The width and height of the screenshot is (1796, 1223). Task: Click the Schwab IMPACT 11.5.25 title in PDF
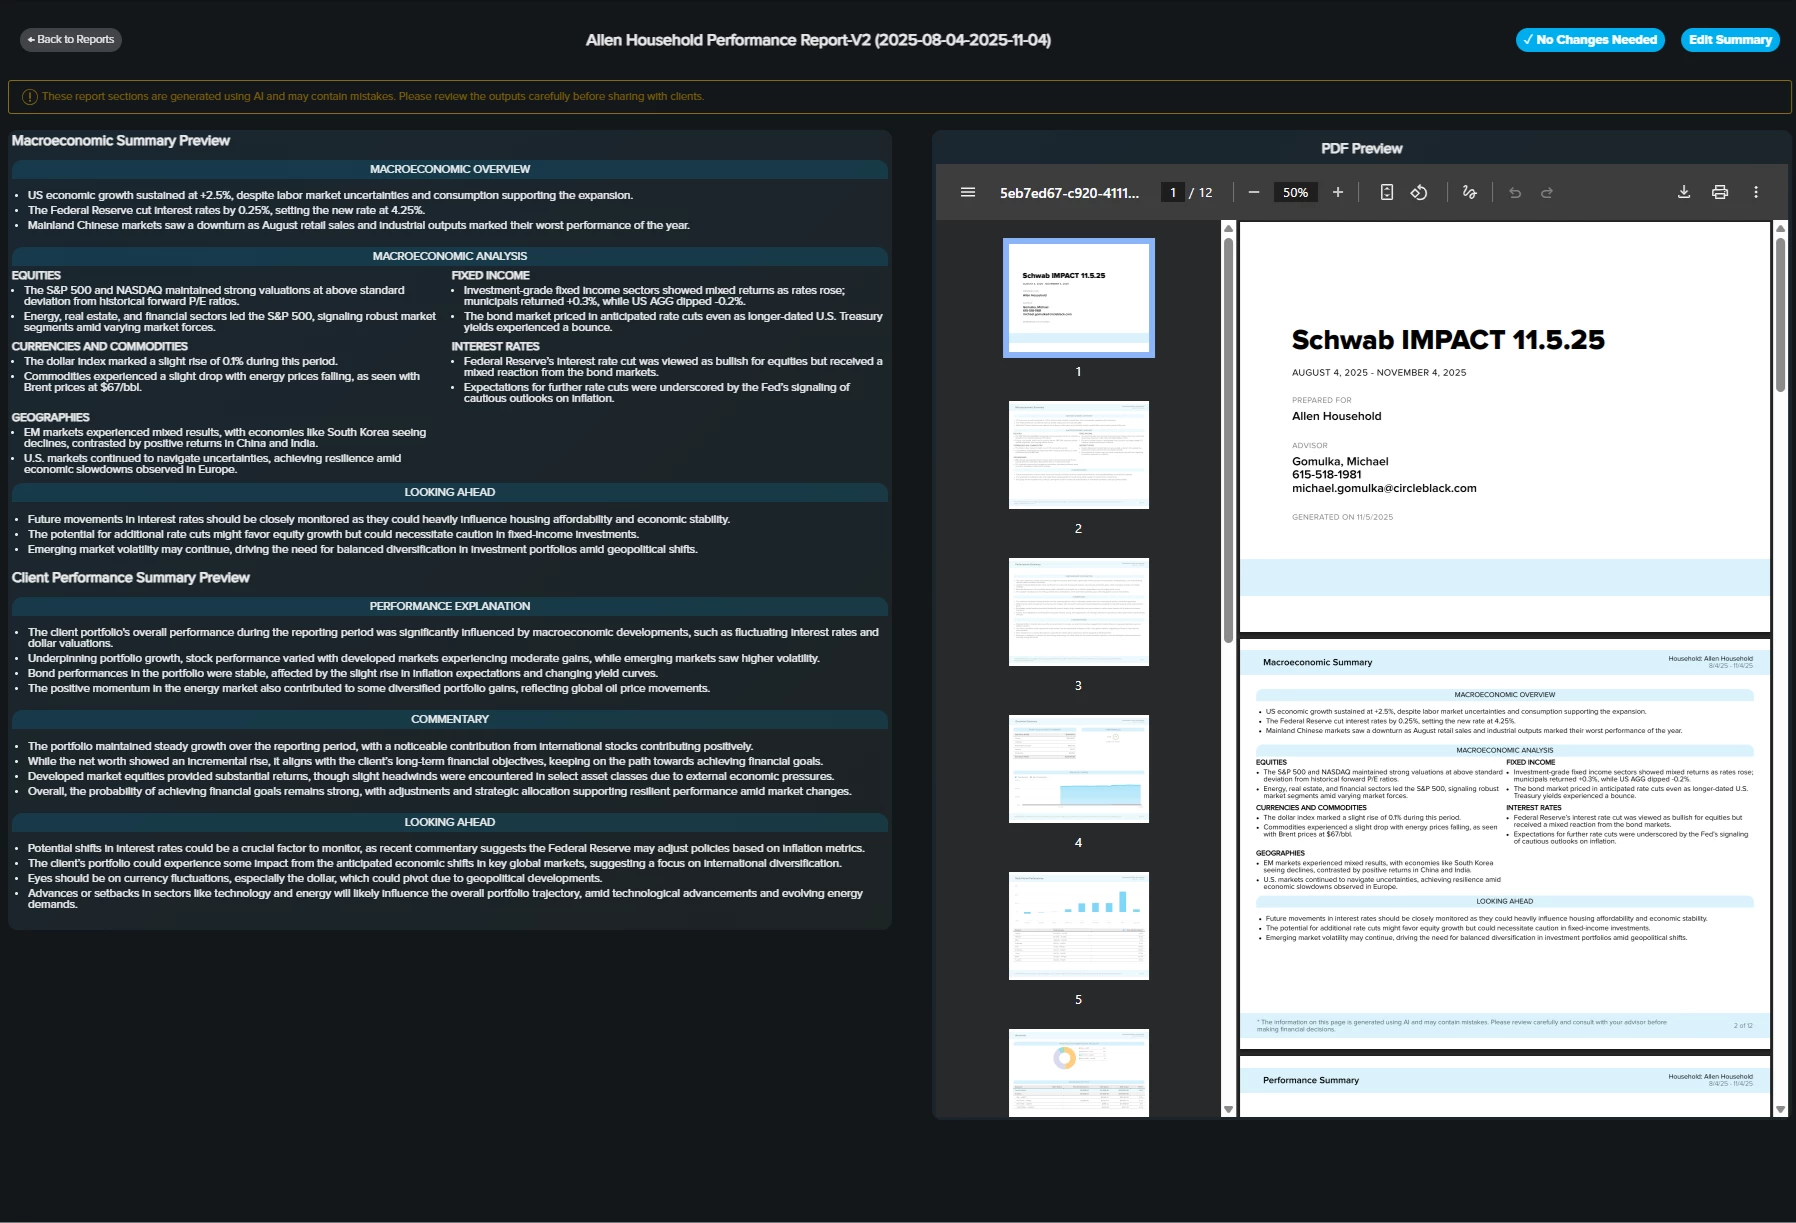[1448, 340]
